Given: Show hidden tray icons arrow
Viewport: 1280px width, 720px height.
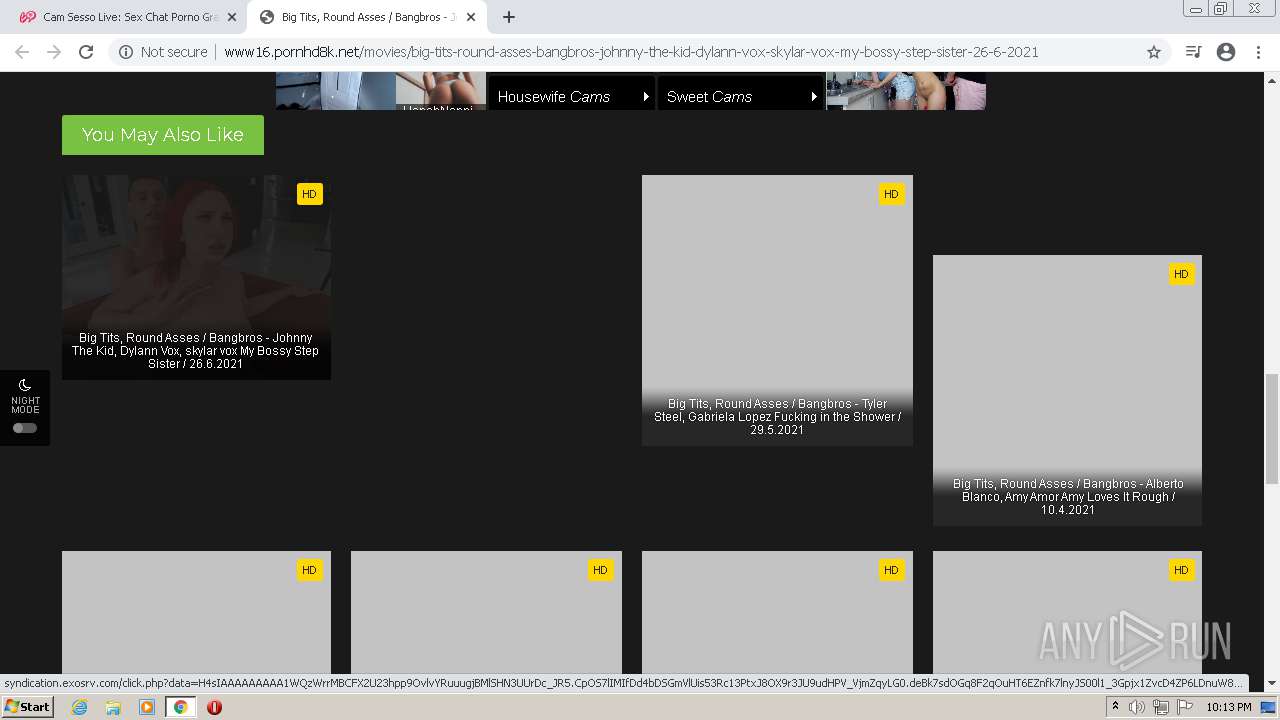Looking at the screenshot, I should 1115,707.
